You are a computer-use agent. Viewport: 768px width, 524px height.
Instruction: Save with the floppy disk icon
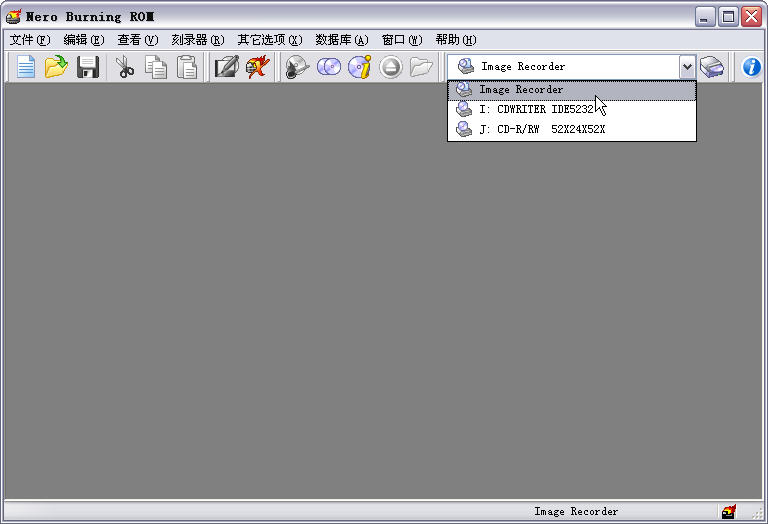pos(88,67)
